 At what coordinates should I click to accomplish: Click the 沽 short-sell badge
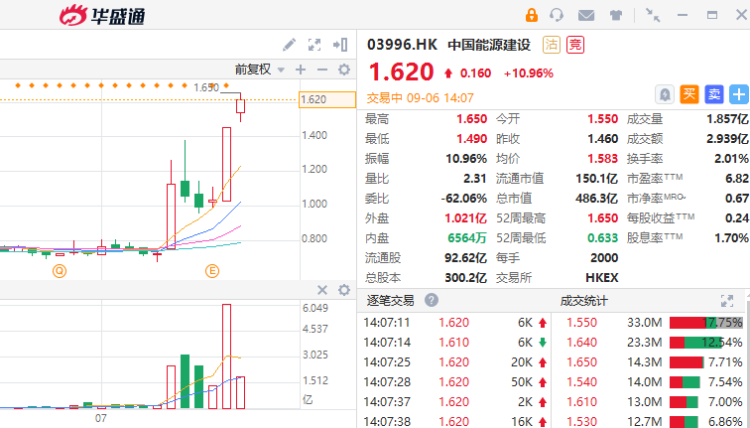[551, 45]
